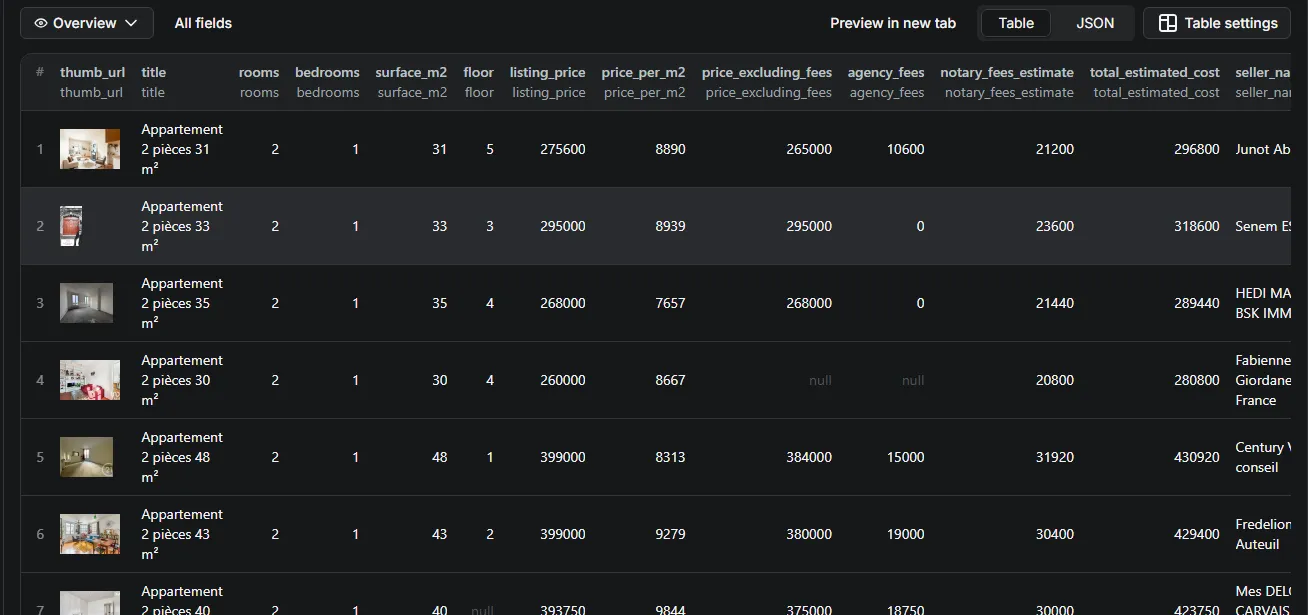This screenshot has height=615, width=1308.
Task: Select the agency_fees column header
Action: pos(885,72)
